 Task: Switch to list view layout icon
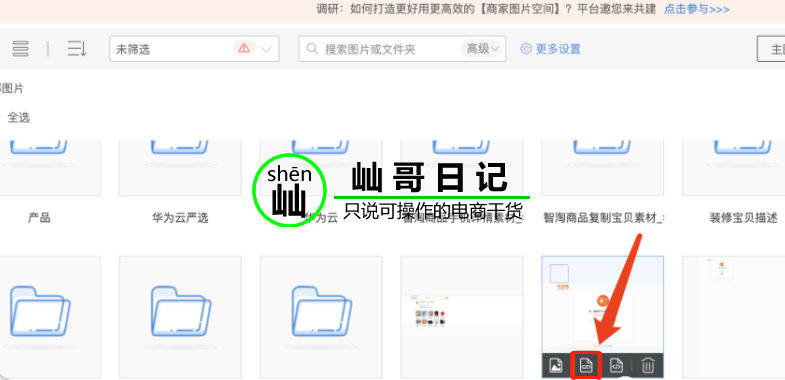coord(21,49)
